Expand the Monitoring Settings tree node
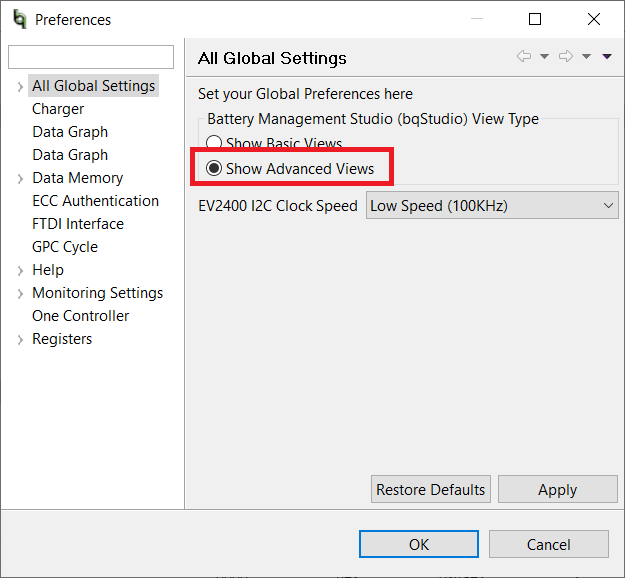625x578 pixels. (20, 294)
